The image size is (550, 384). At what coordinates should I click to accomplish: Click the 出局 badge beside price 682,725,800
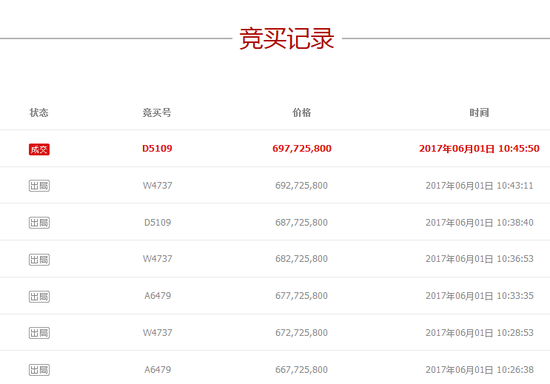click(39, 260)
